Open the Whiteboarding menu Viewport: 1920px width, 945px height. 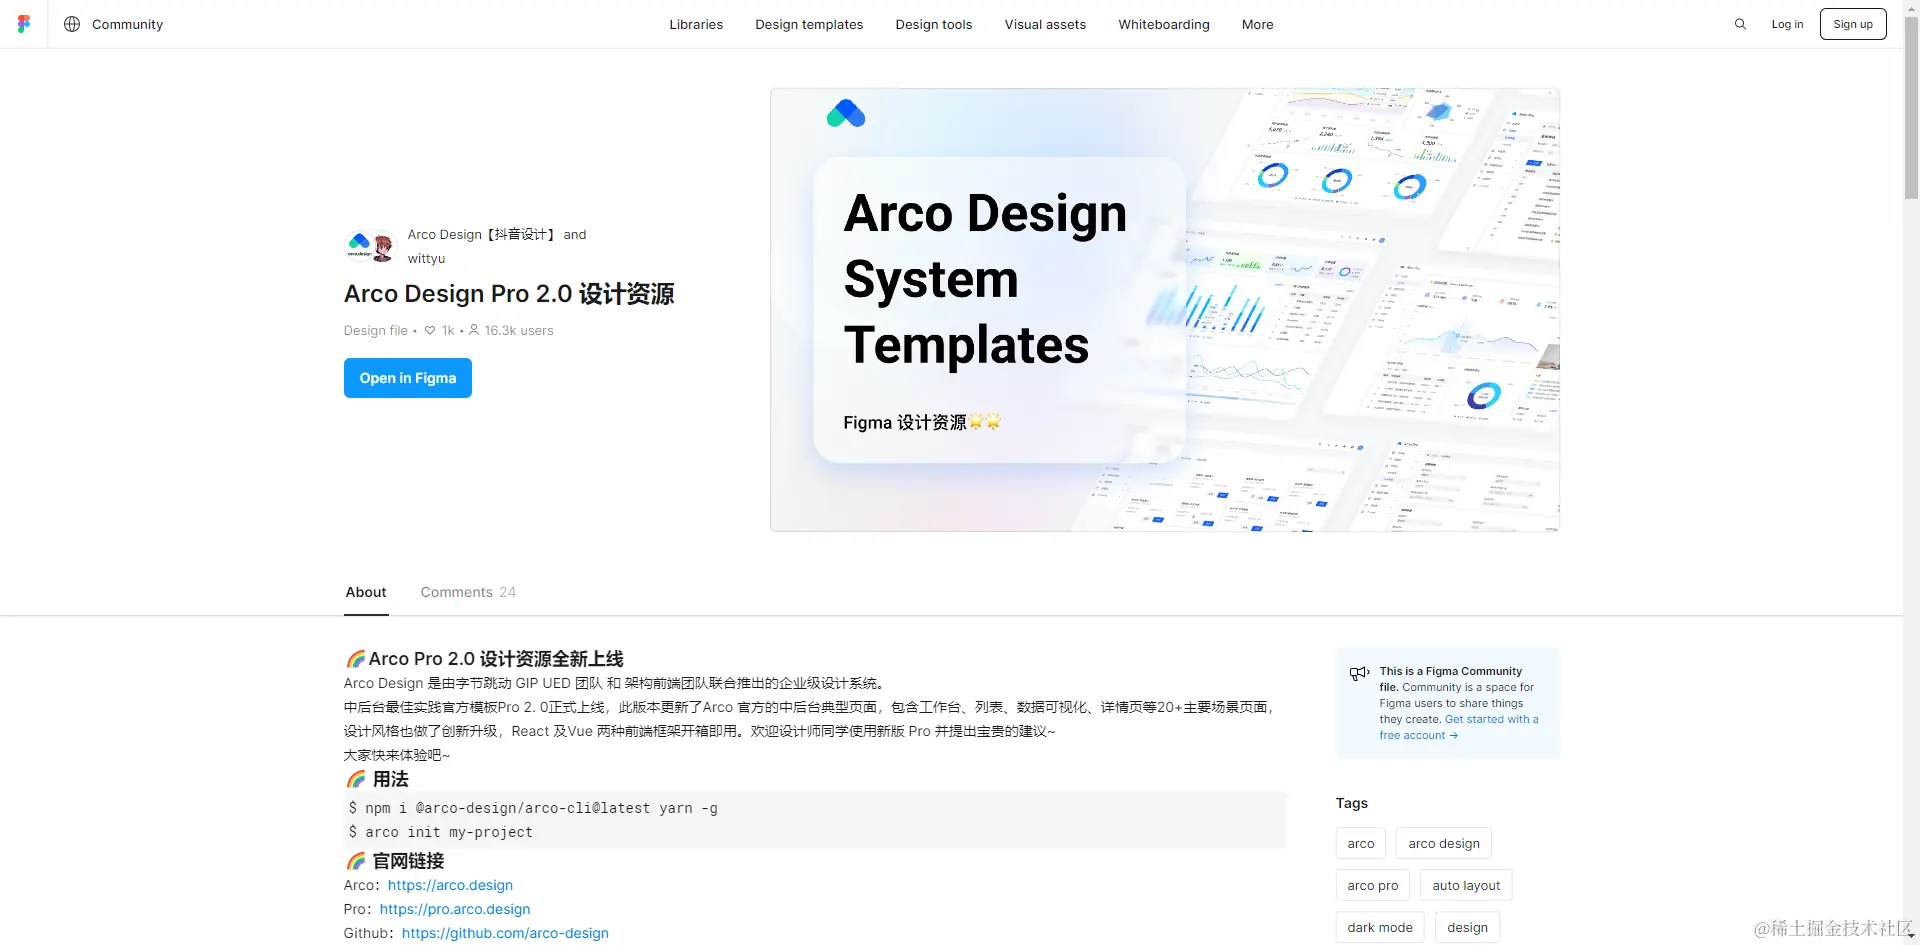point(1164,24)
